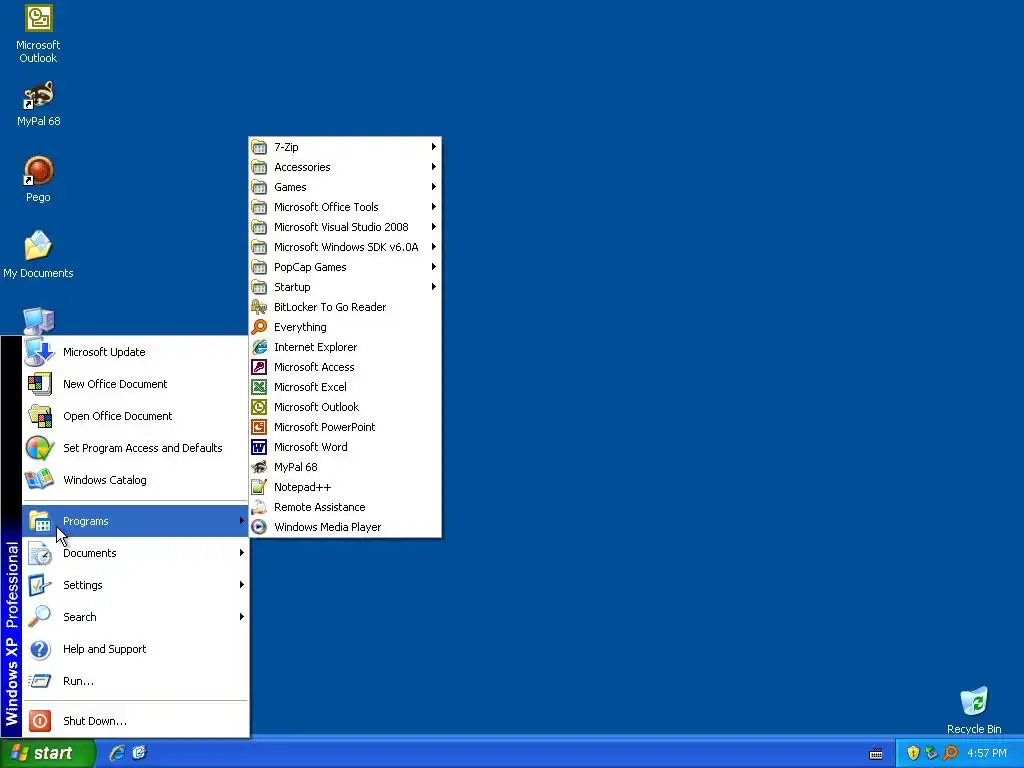Expand the Microsoft Windows SDK v6.0A arrow
Viewport: 1024px width, 768px height.
point(433,247)
